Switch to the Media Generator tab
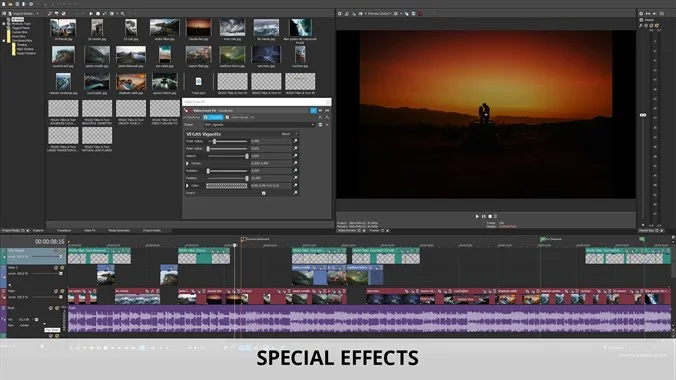Screen dimensions: 676x380 (x=119, y=231)
